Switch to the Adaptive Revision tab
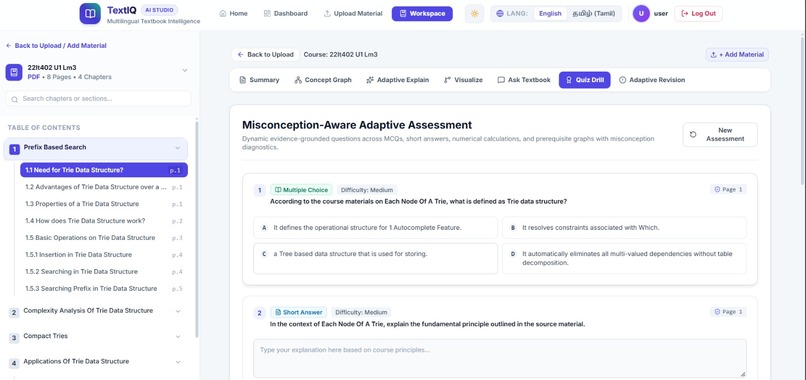The height and width of the screenshot is (380, 806). [x=652, y=80]
